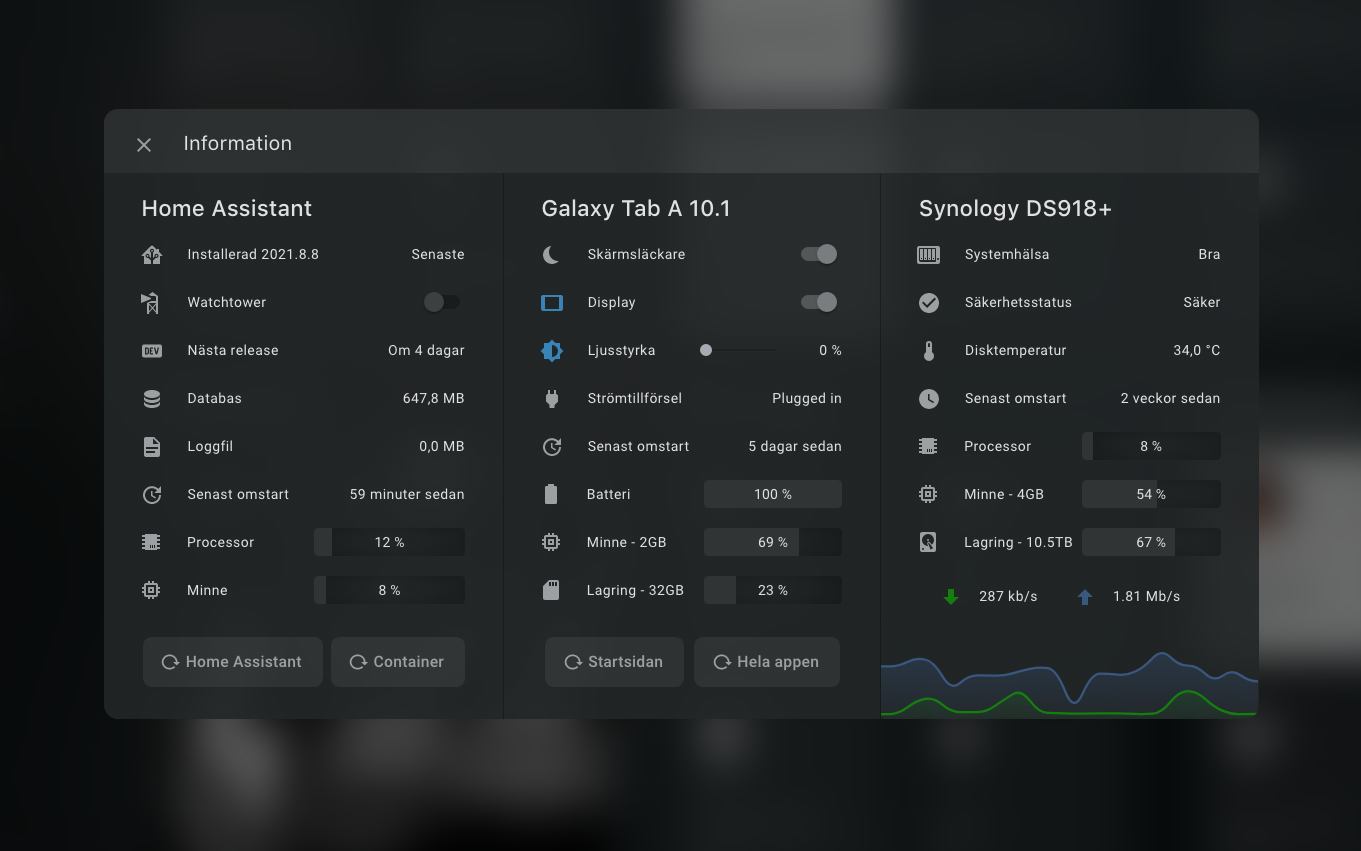Click the Synology Processor 8 % bar
Screen dimensions: 1361x851
tap(1151, 446)
